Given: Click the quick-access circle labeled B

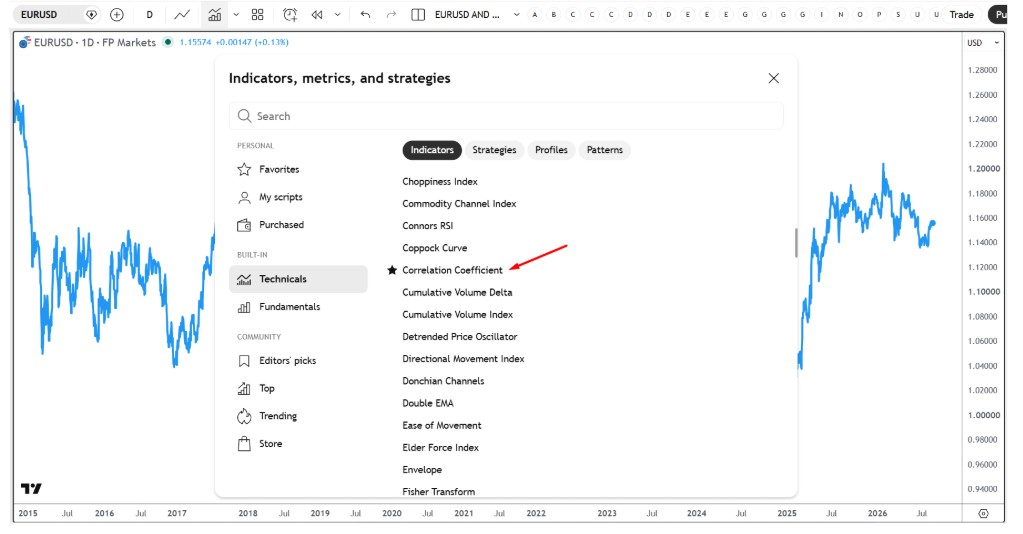Looking at the screenshot, I should (x=554, y=14).
